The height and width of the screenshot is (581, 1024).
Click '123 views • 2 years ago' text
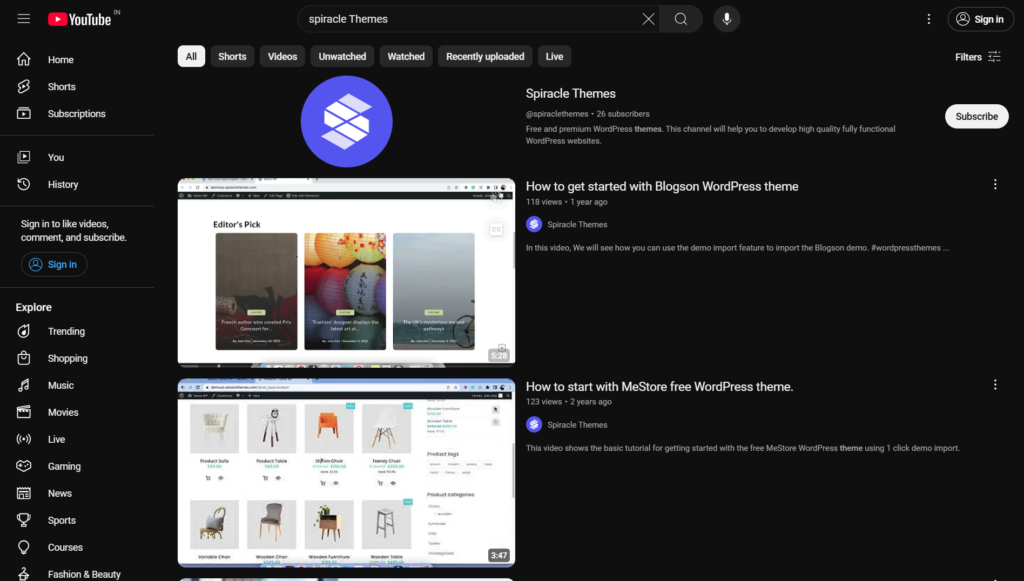569,401
